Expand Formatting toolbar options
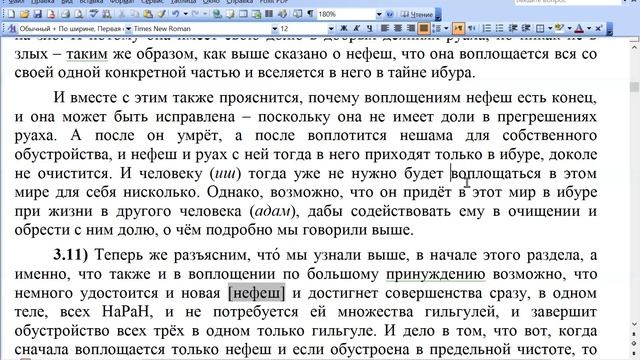Screen dimensions: 640x360 [610, 29]
